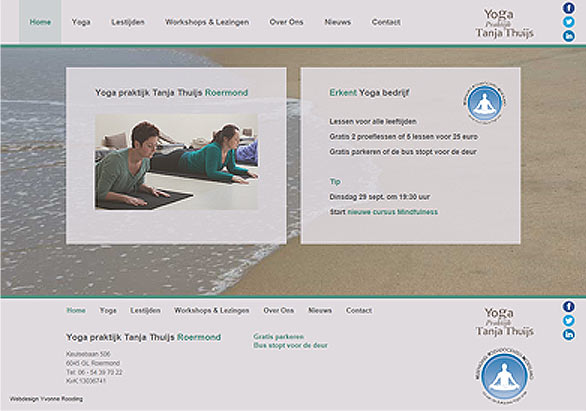Viewport: 586px width, 411px height.
Task: Click the Gratis parkeren footer link
Action: [x=278, y=337]
